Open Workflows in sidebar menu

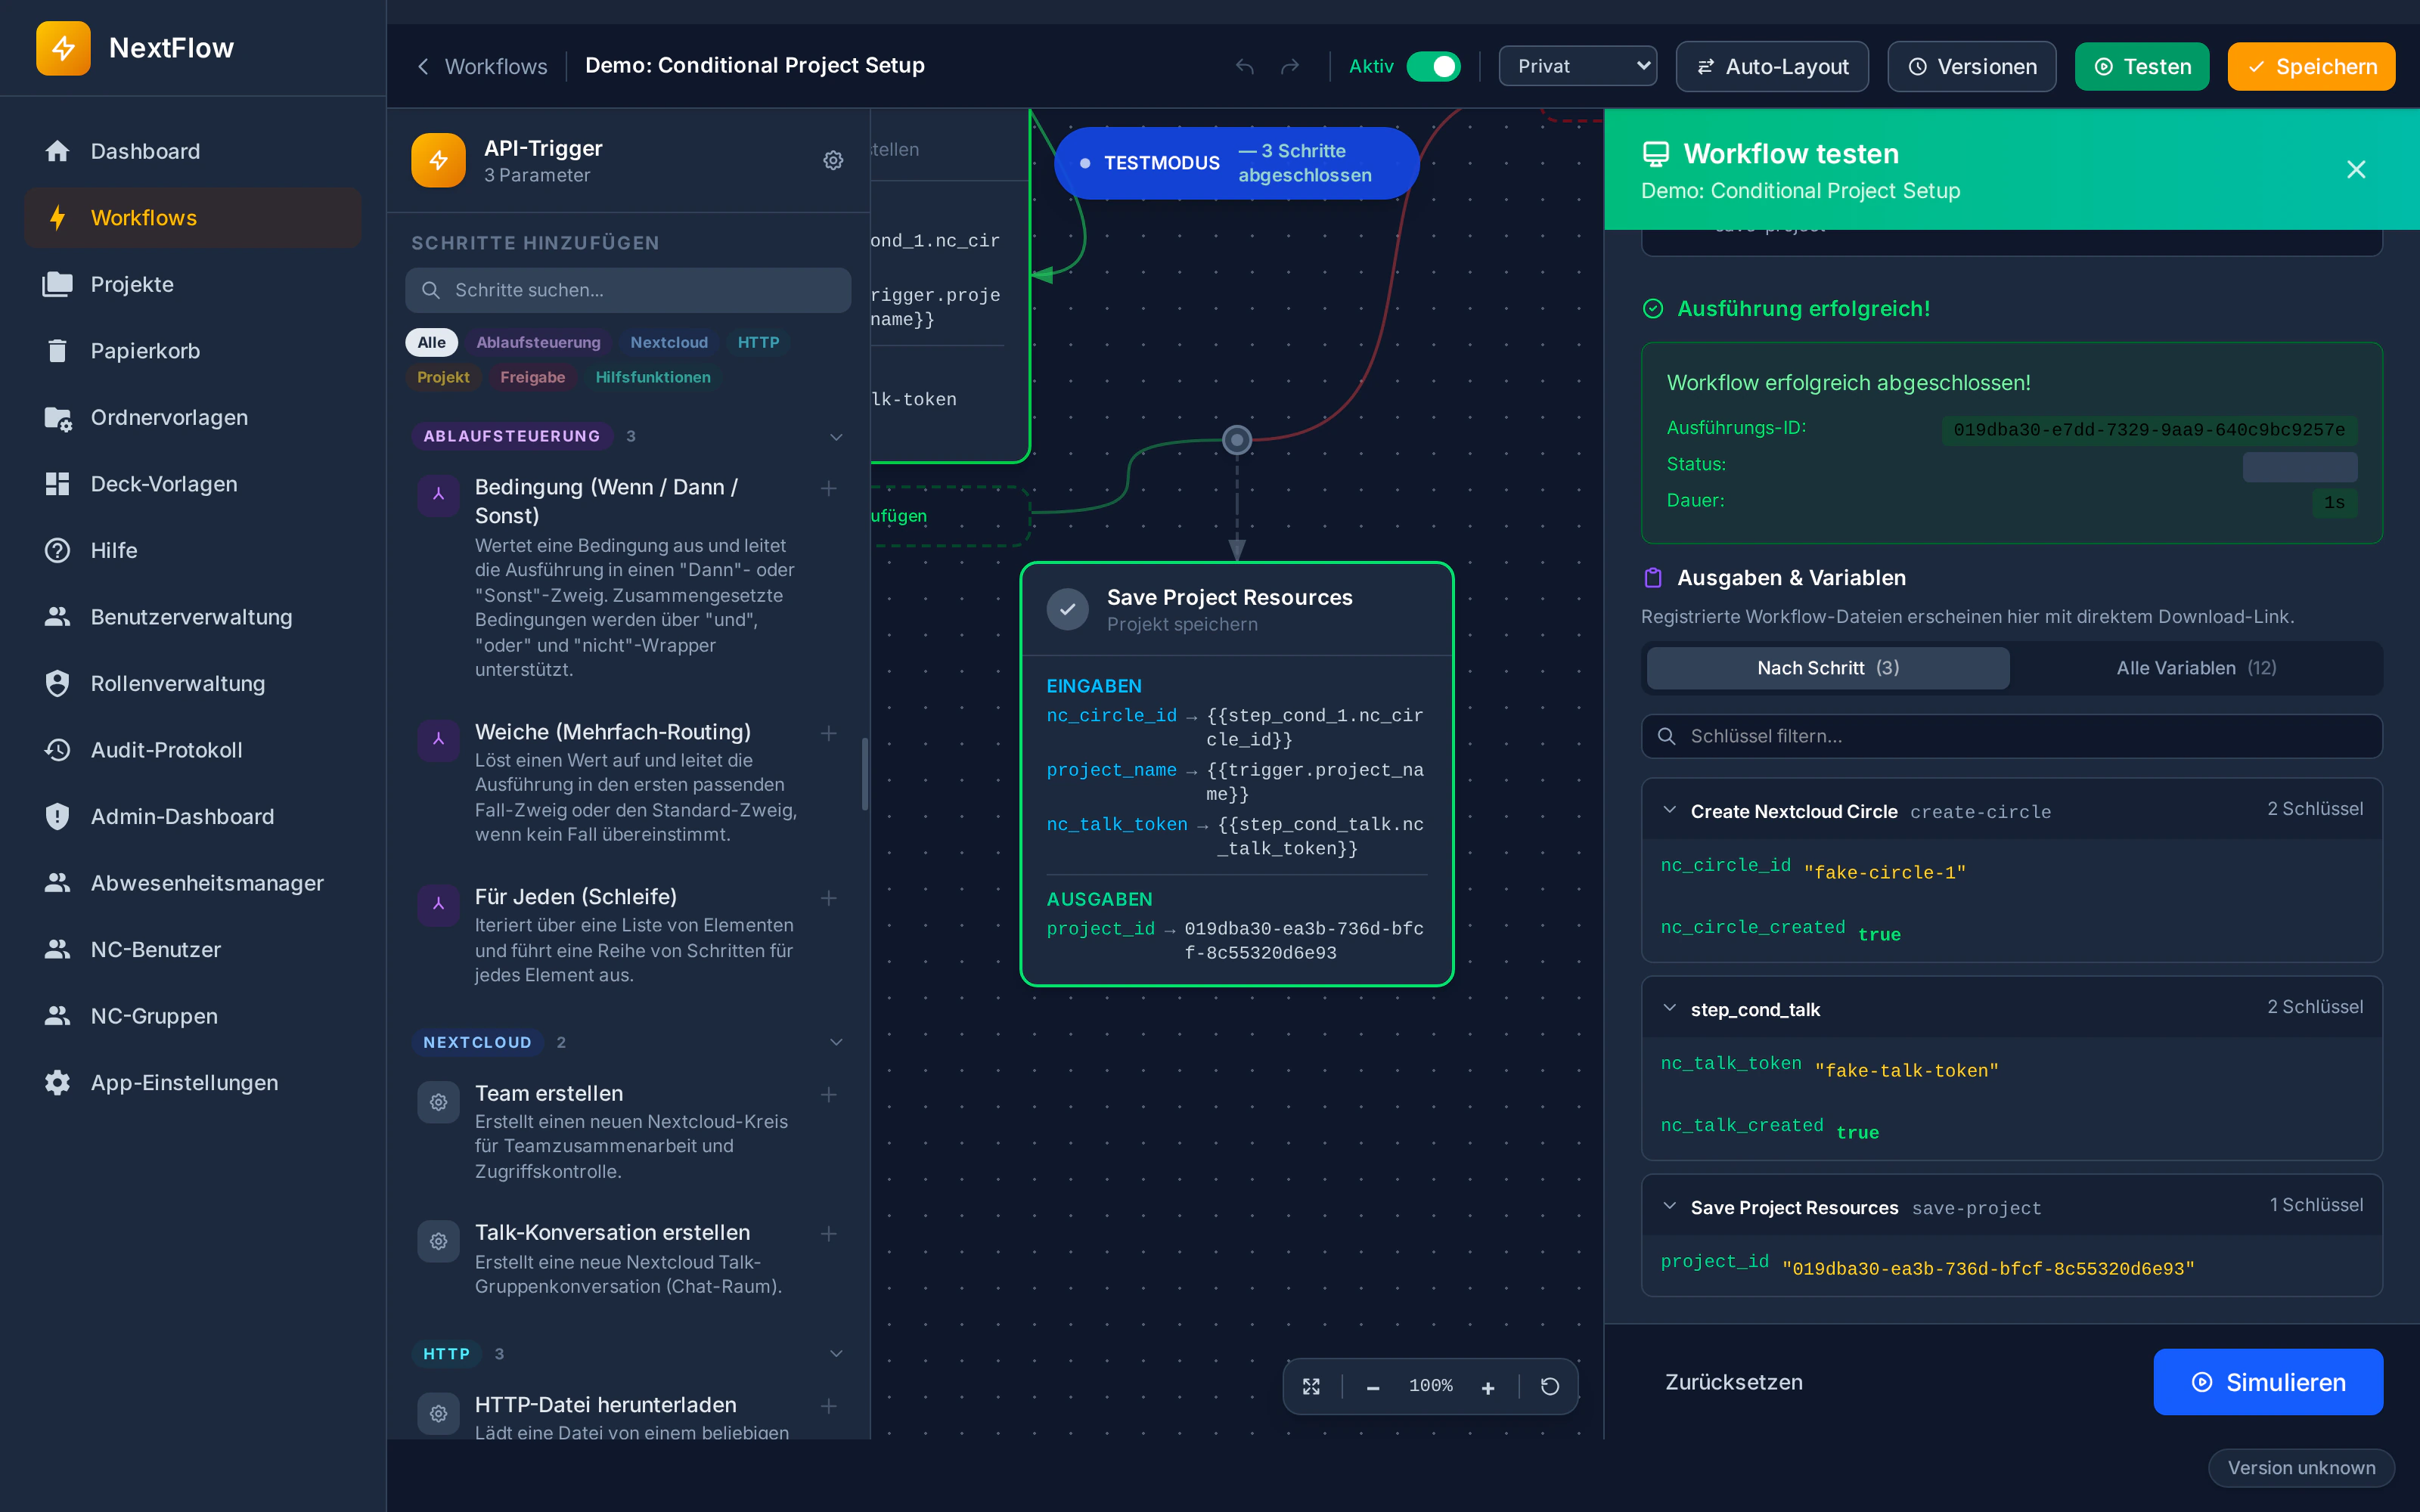193,217
